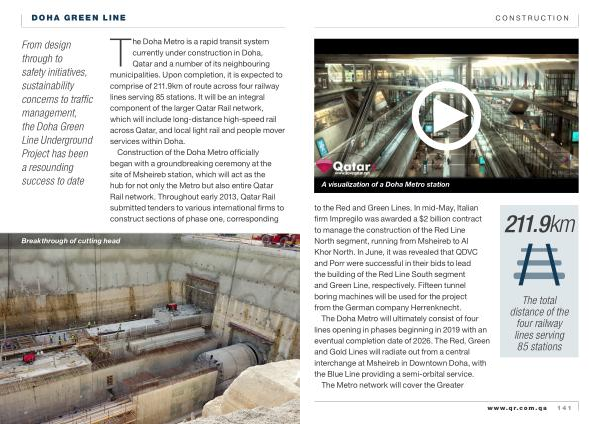The height and width of the screenshot is (424, 600).
Task: Click the railway track icon in infobox
Action: pyautogui.click(x=539, y=264)
